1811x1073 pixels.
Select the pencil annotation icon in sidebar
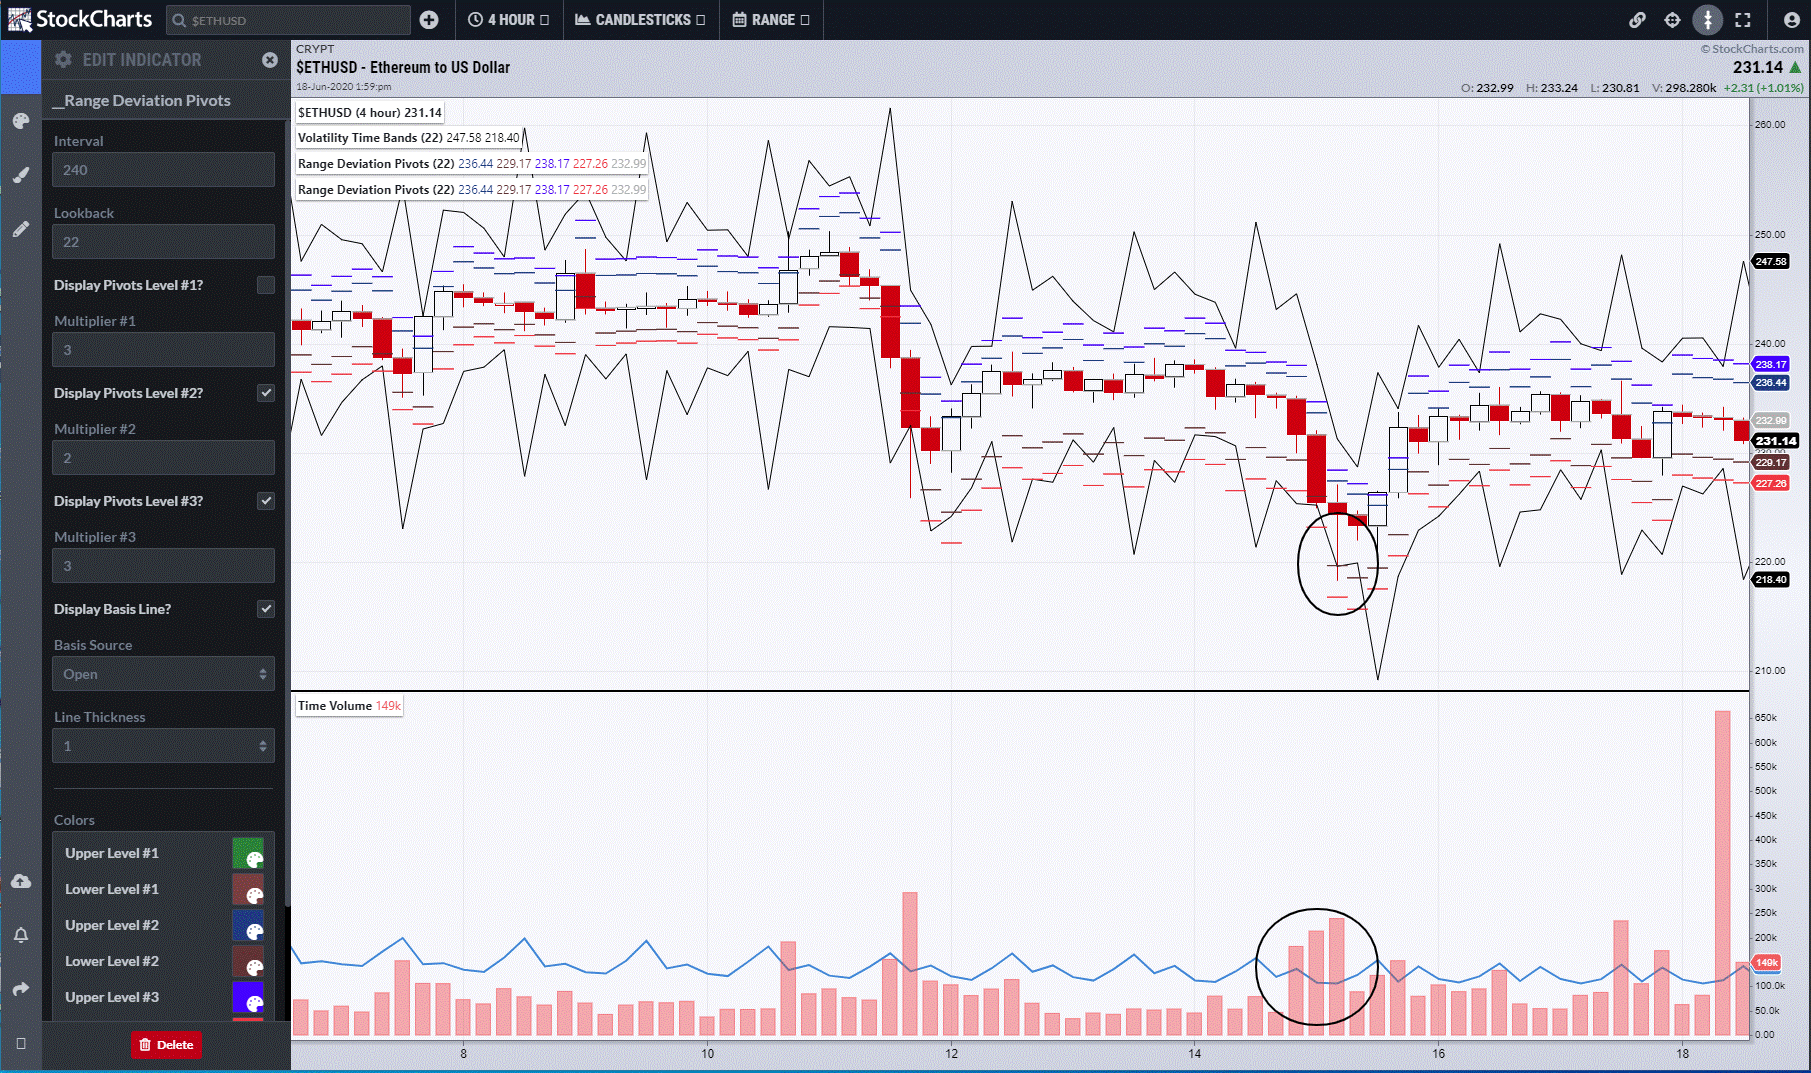pyautogui.click(x=21, y=229)
